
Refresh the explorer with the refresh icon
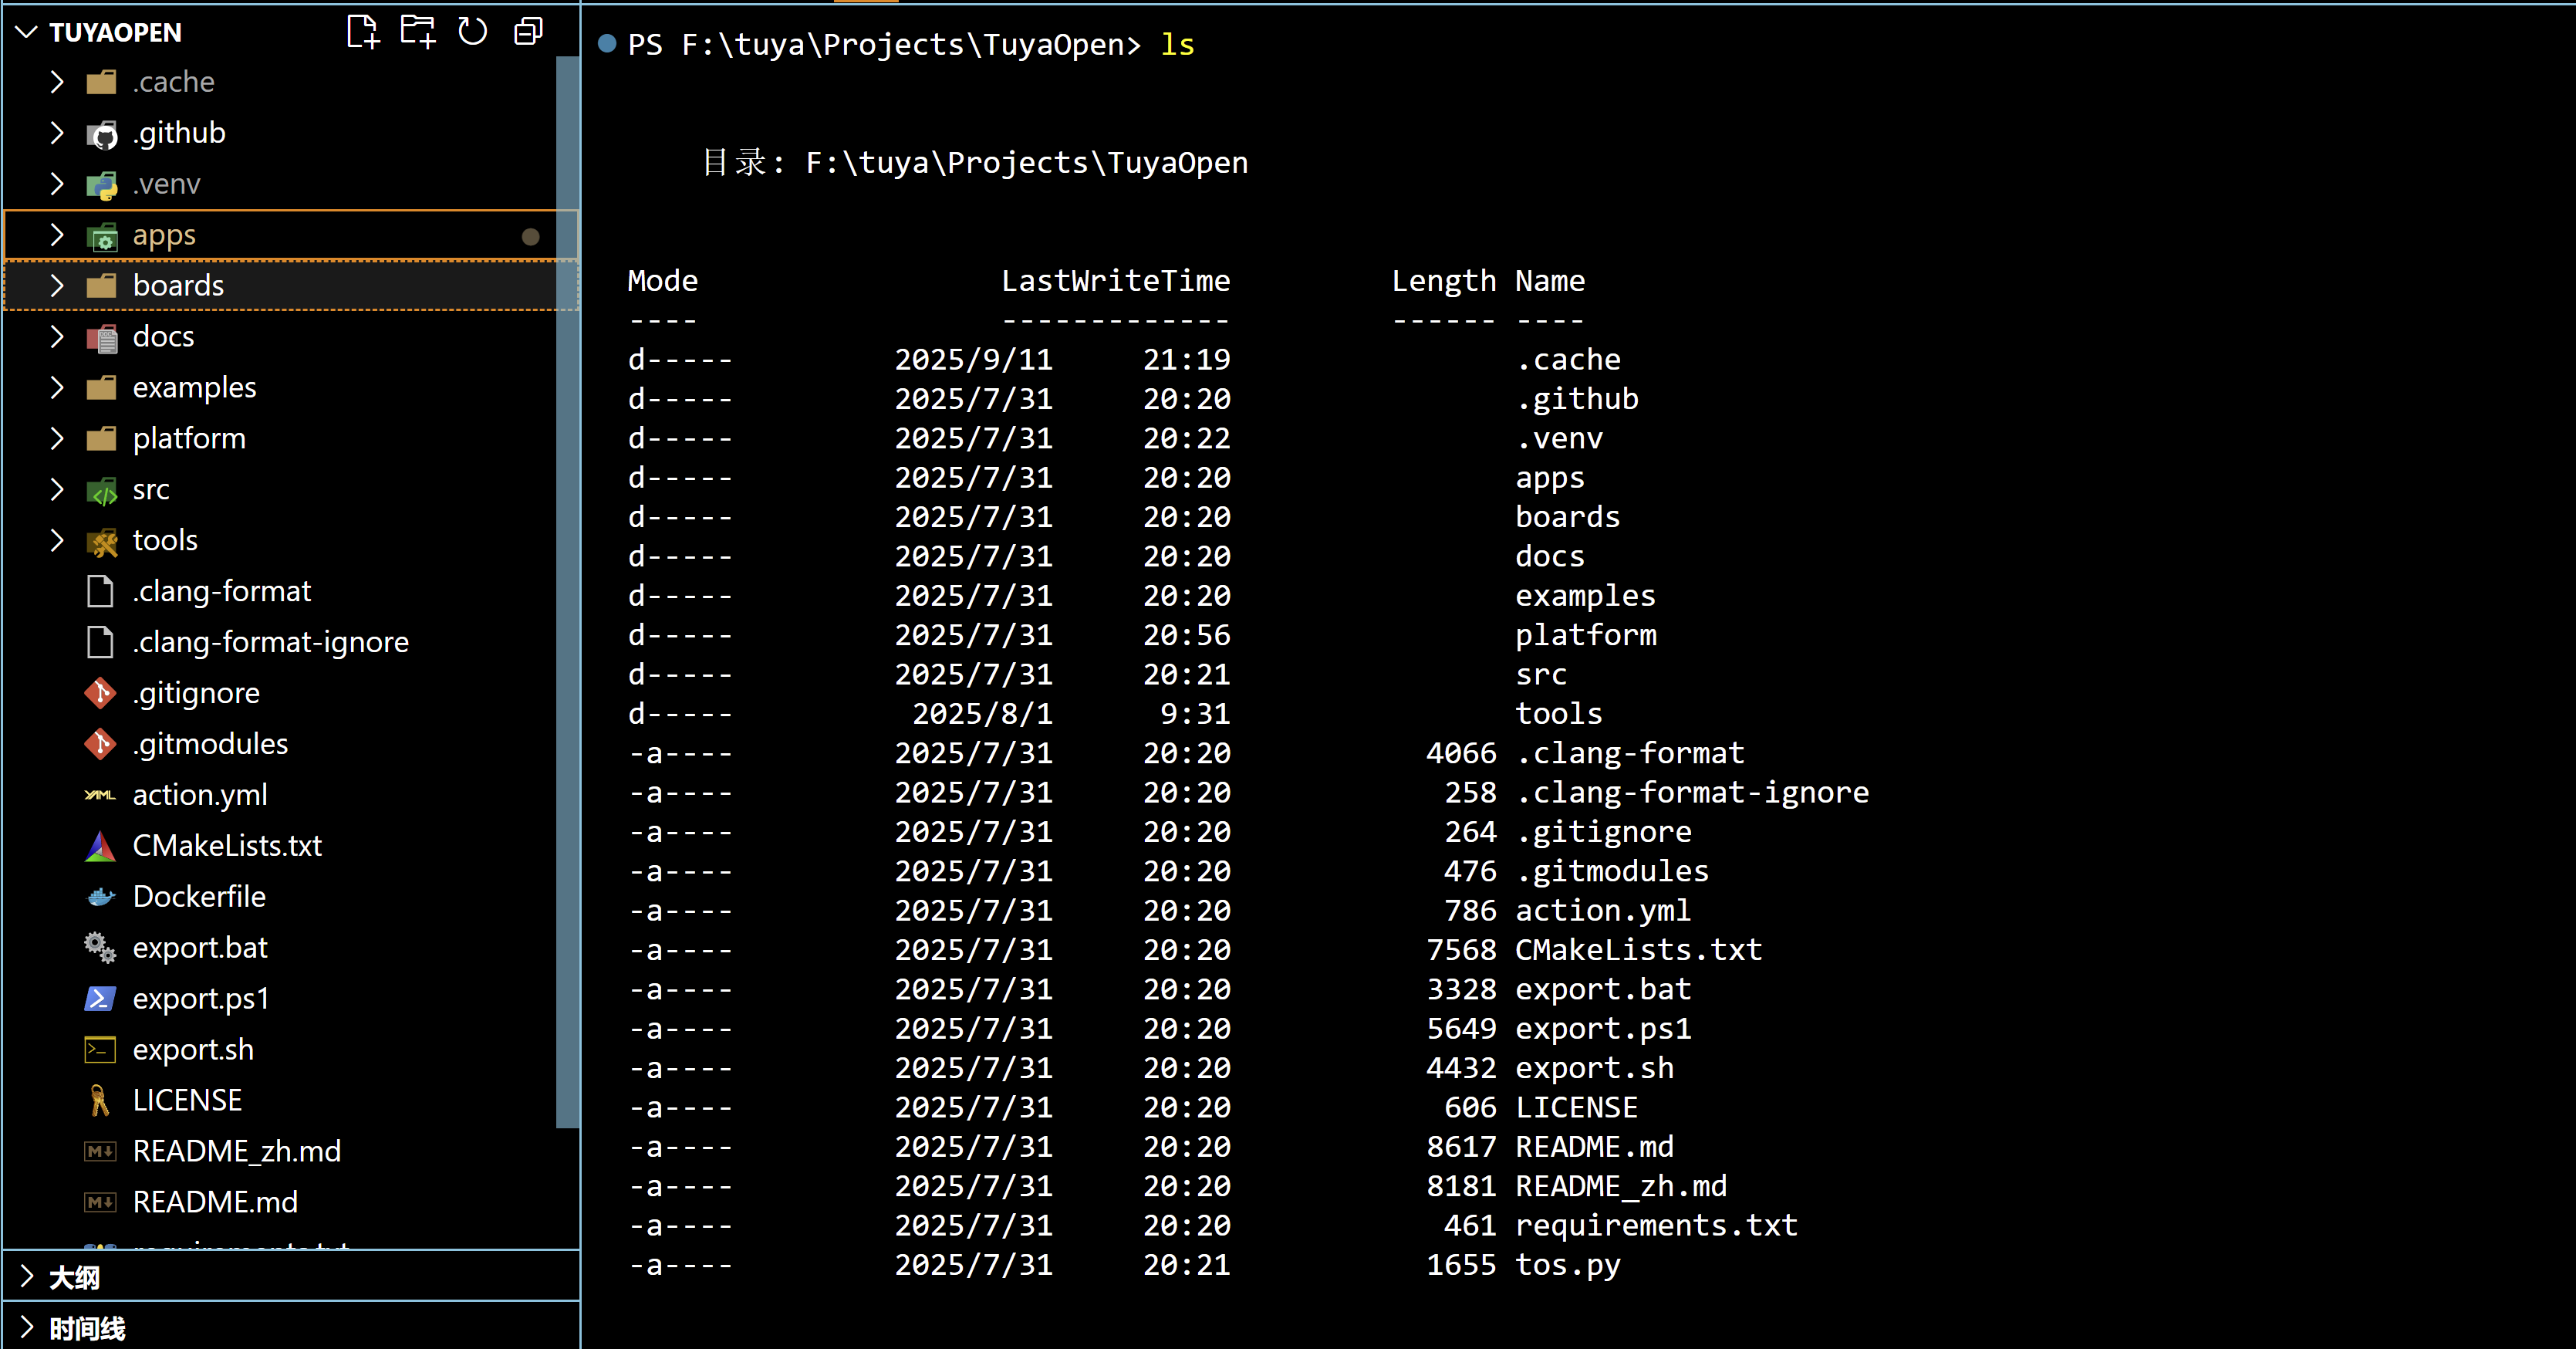(x=473, y=32)
